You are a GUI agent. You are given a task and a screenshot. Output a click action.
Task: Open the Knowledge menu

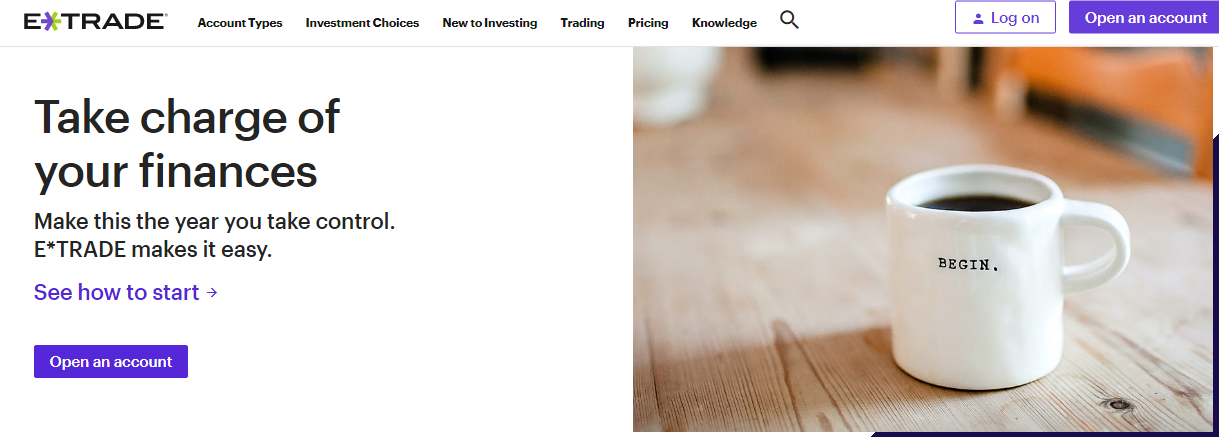coord(724,23)
